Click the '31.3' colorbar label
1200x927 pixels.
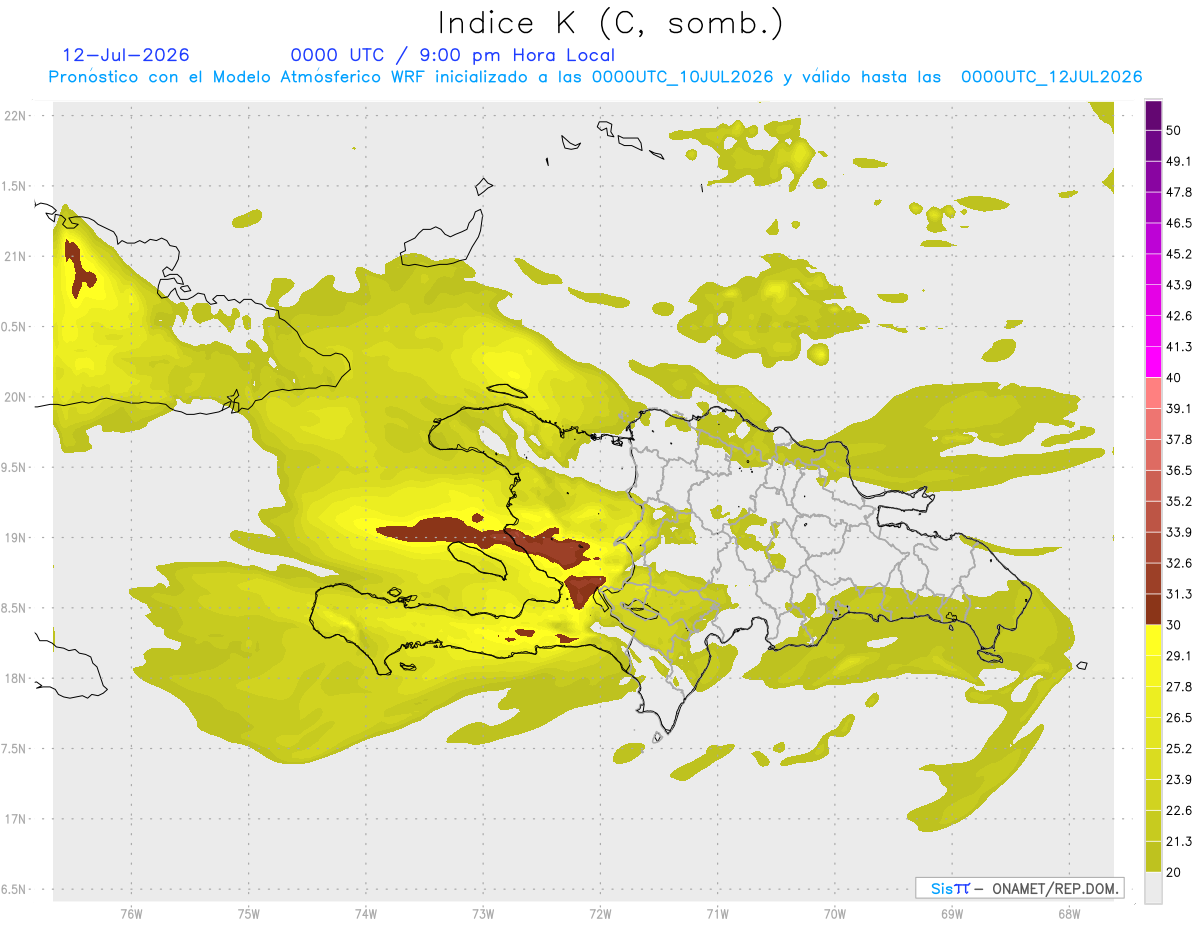pos(1179,594)
